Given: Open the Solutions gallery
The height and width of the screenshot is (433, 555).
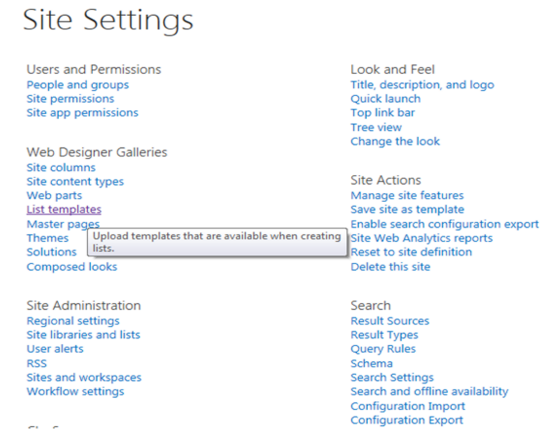Looking at the screenshot, I should pyautogui.click(x=52, y=252).
